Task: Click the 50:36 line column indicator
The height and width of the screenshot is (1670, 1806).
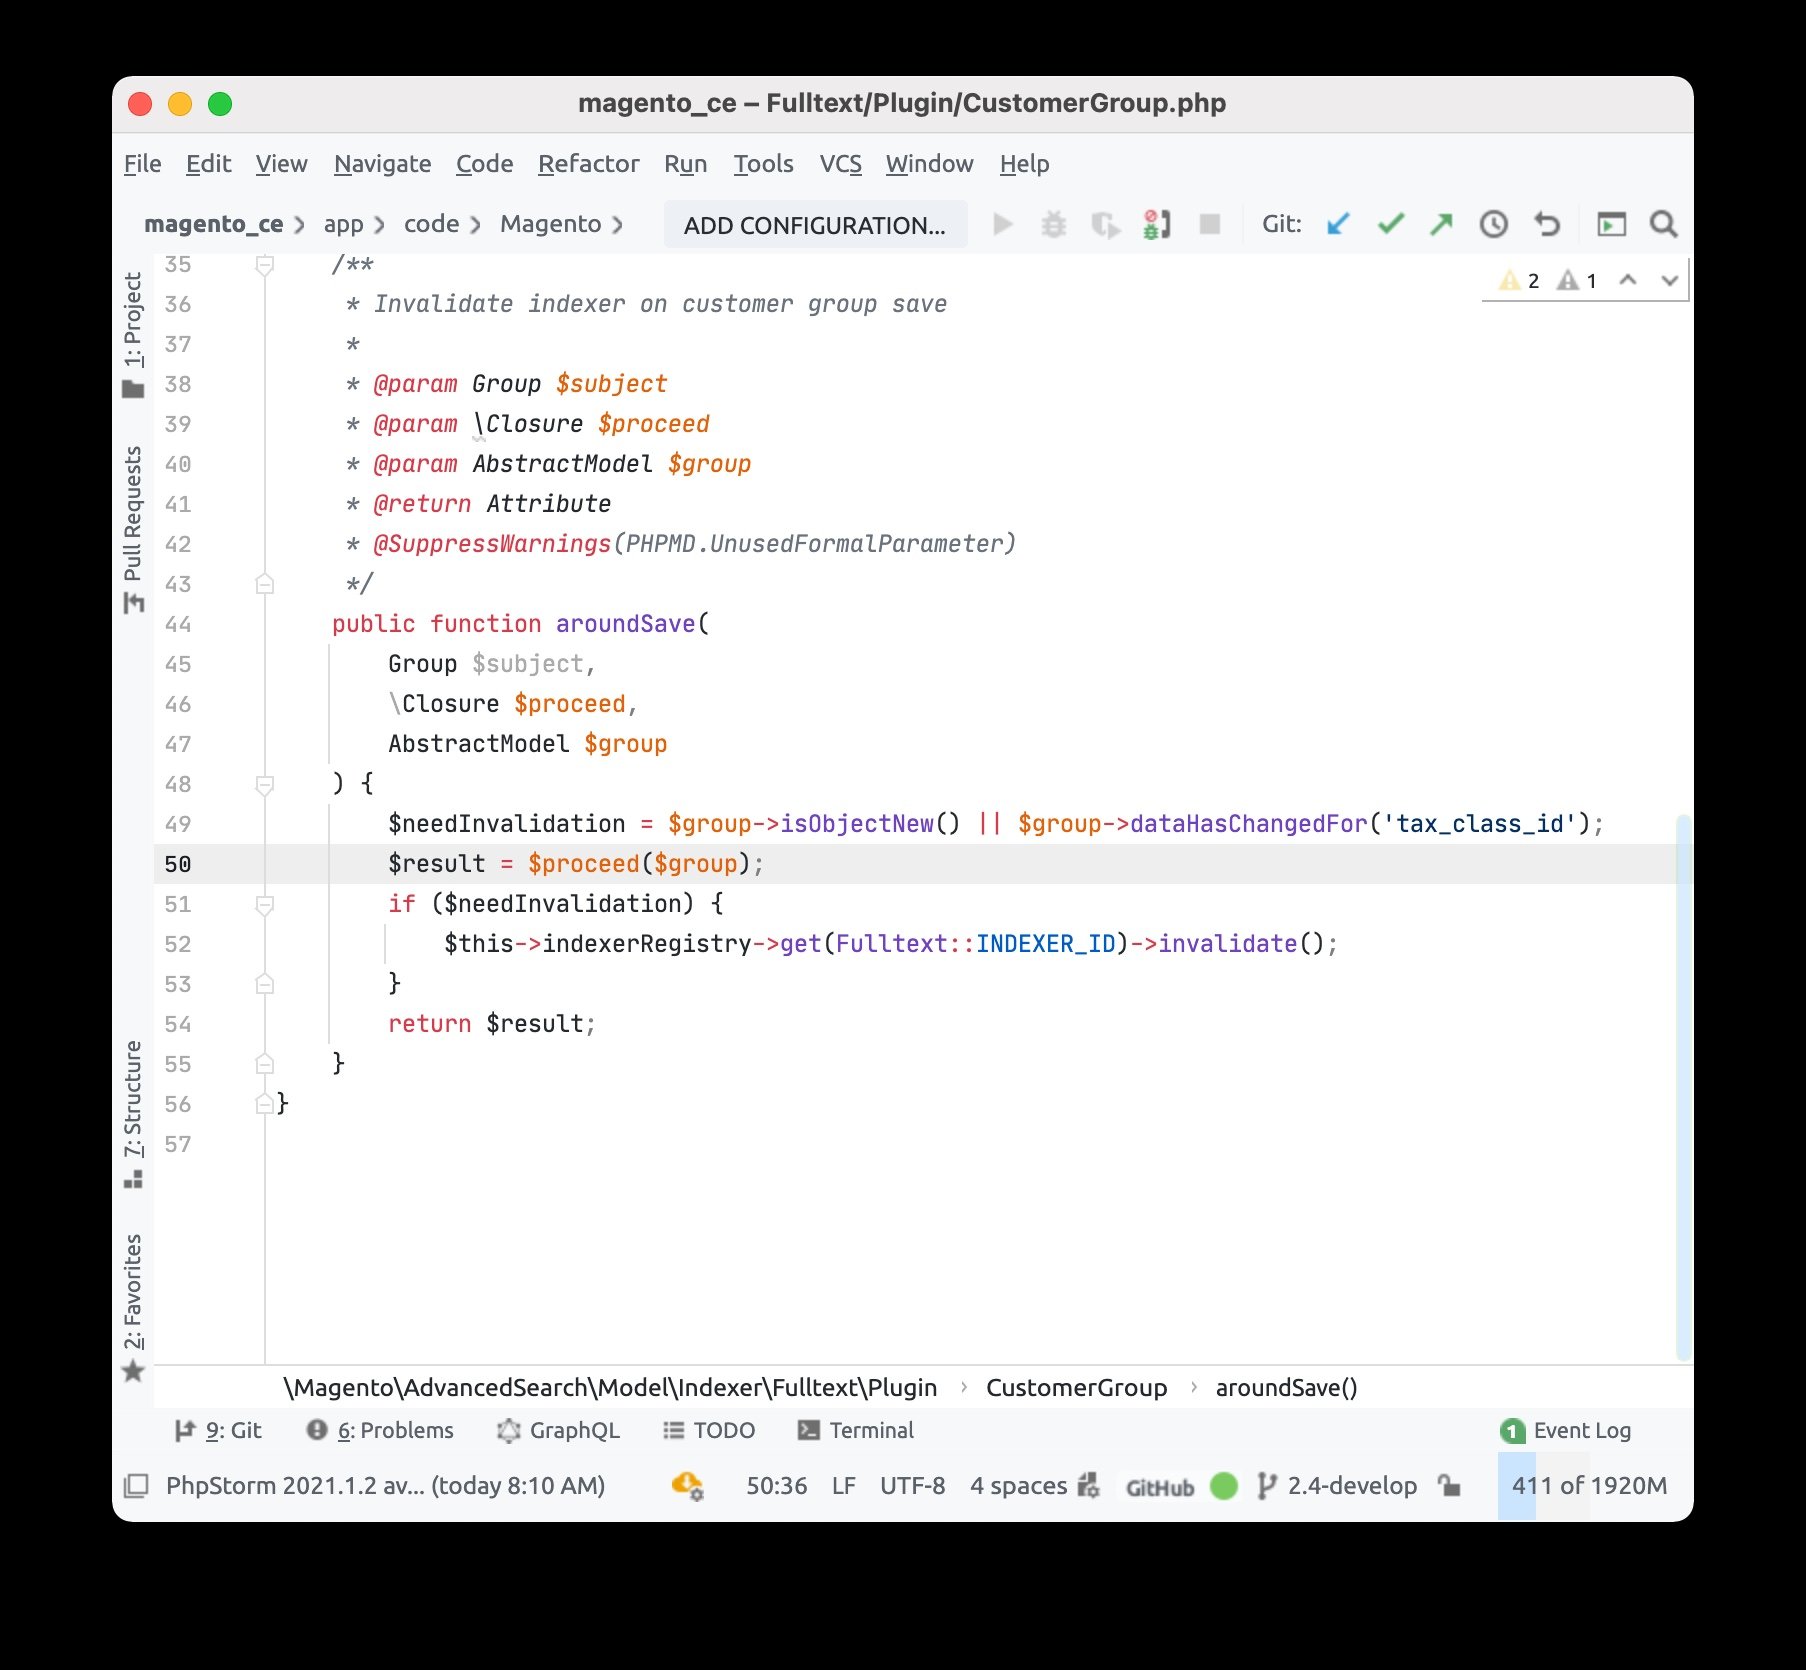Action: tap(776, 1486)
